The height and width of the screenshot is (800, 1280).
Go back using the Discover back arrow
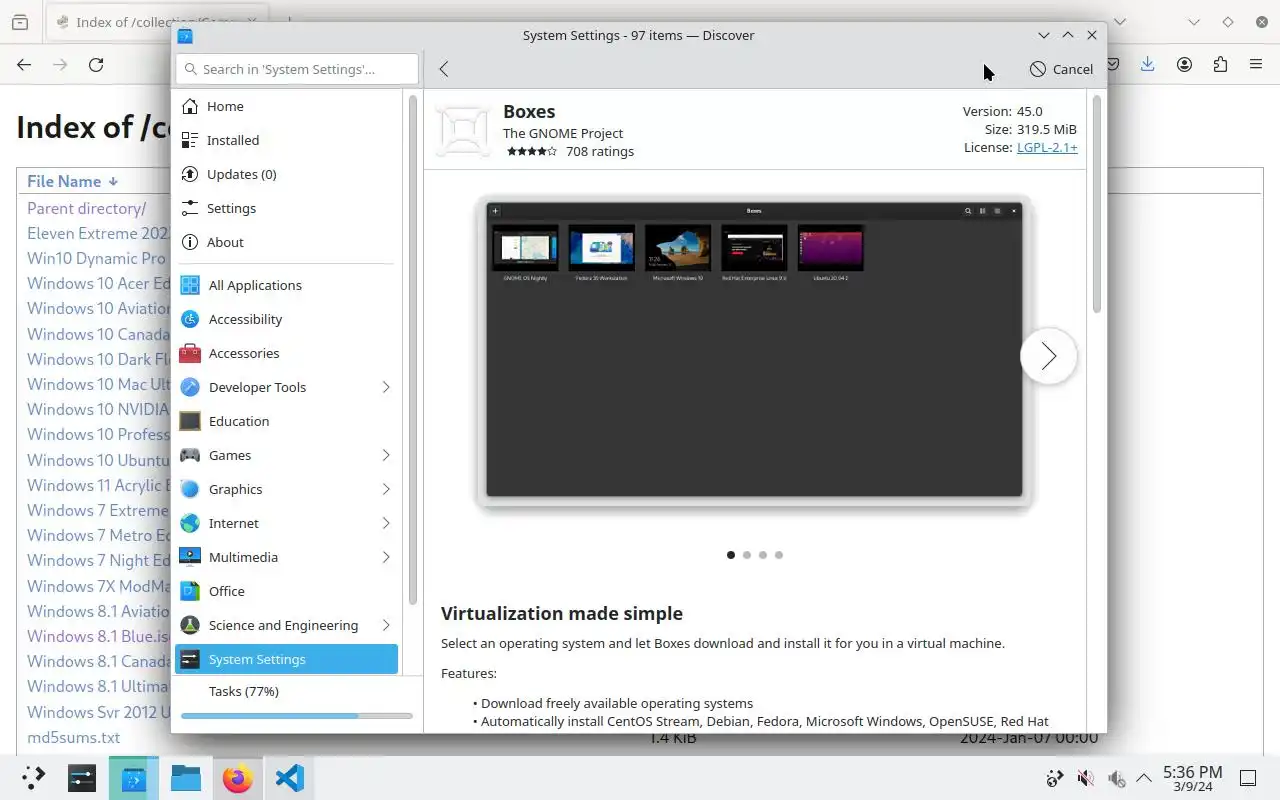tap(444, 69)
